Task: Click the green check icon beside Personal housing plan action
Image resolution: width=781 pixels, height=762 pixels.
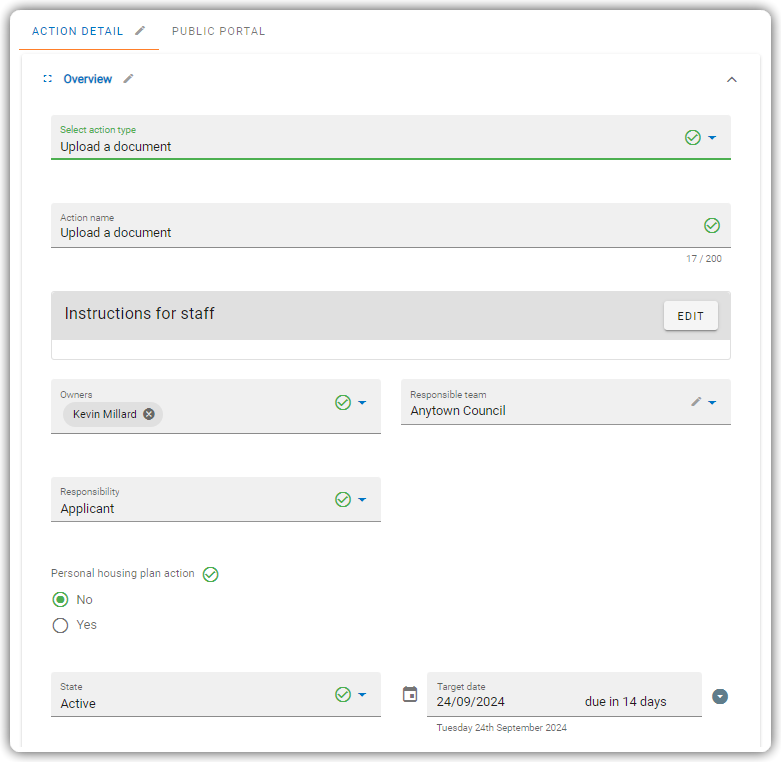Action: click(210, 574)
